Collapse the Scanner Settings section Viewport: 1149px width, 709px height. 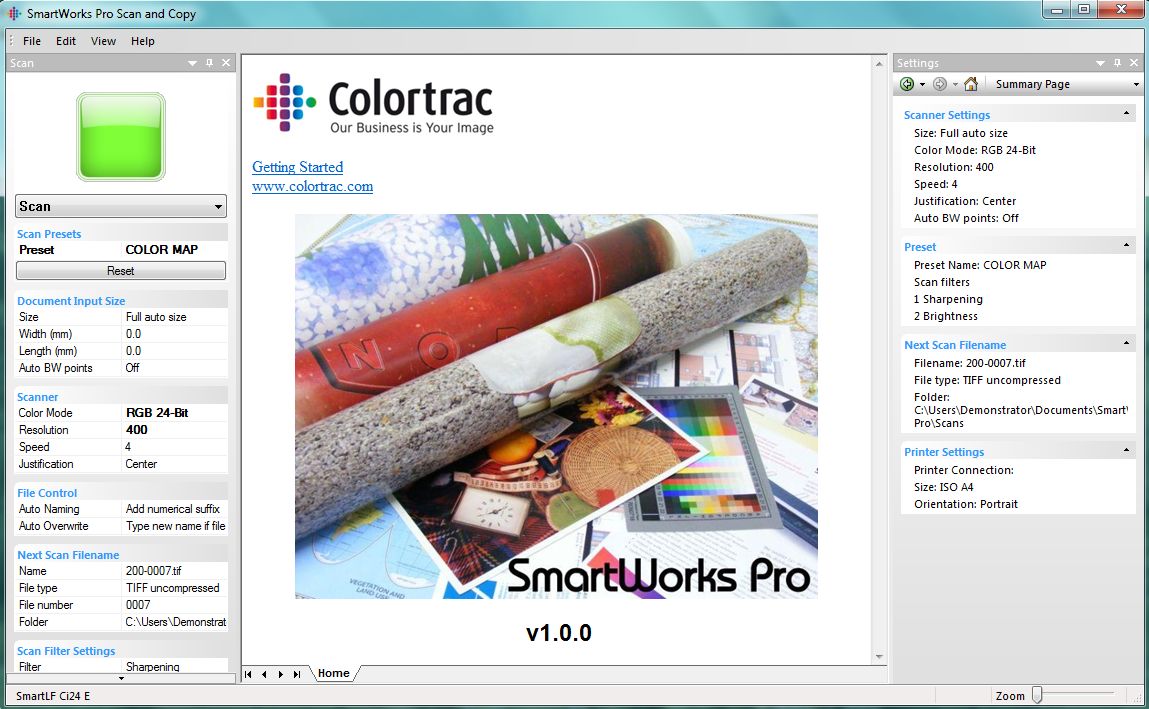pos(1126,113)
